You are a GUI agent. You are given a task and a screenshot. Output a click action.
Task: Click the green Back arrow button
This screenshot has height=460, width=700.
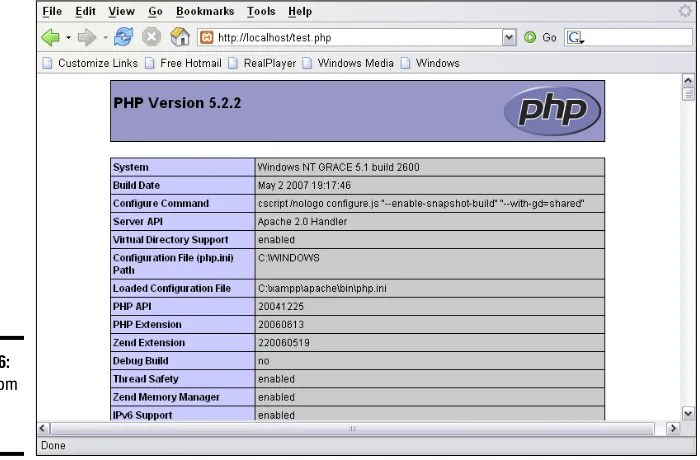pyautogui.click(x=50, y=38)
